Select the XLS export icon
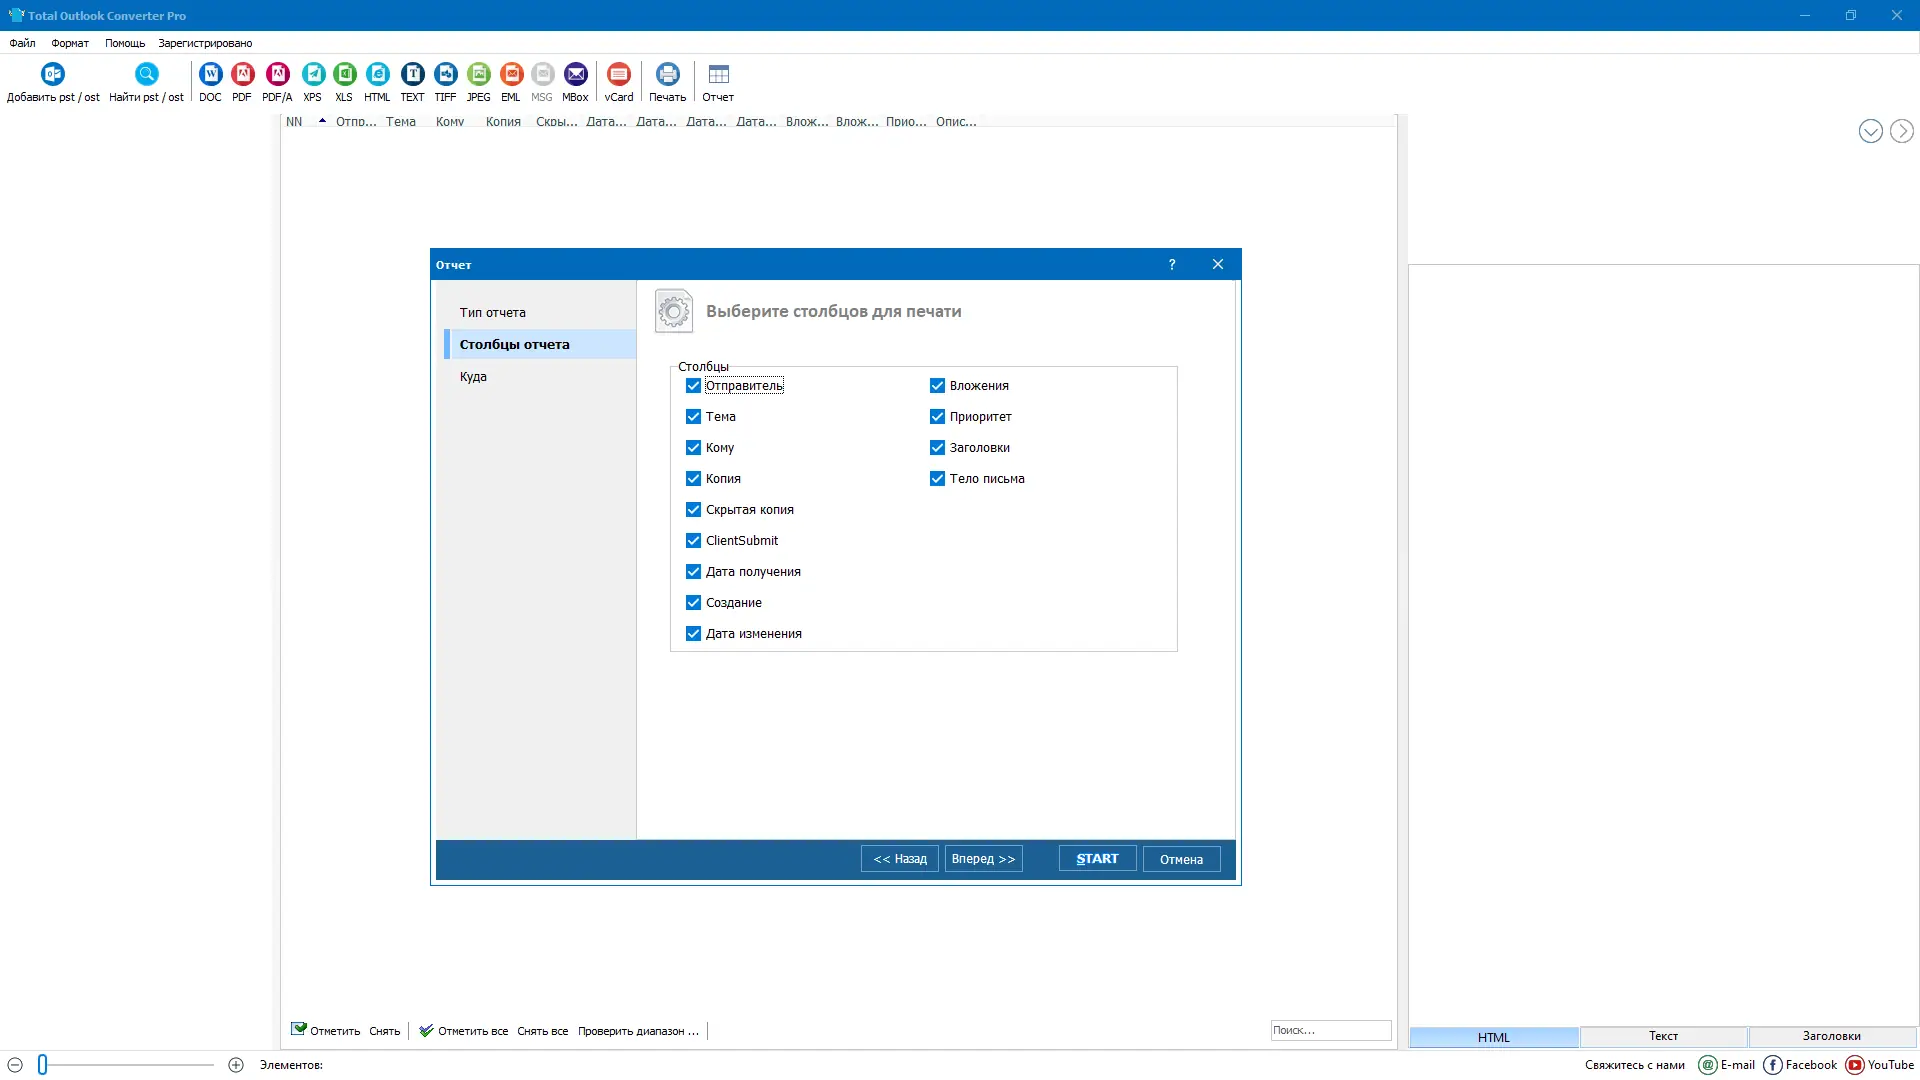Screen dimensions: 1920x1080 [x=344, y=75]
